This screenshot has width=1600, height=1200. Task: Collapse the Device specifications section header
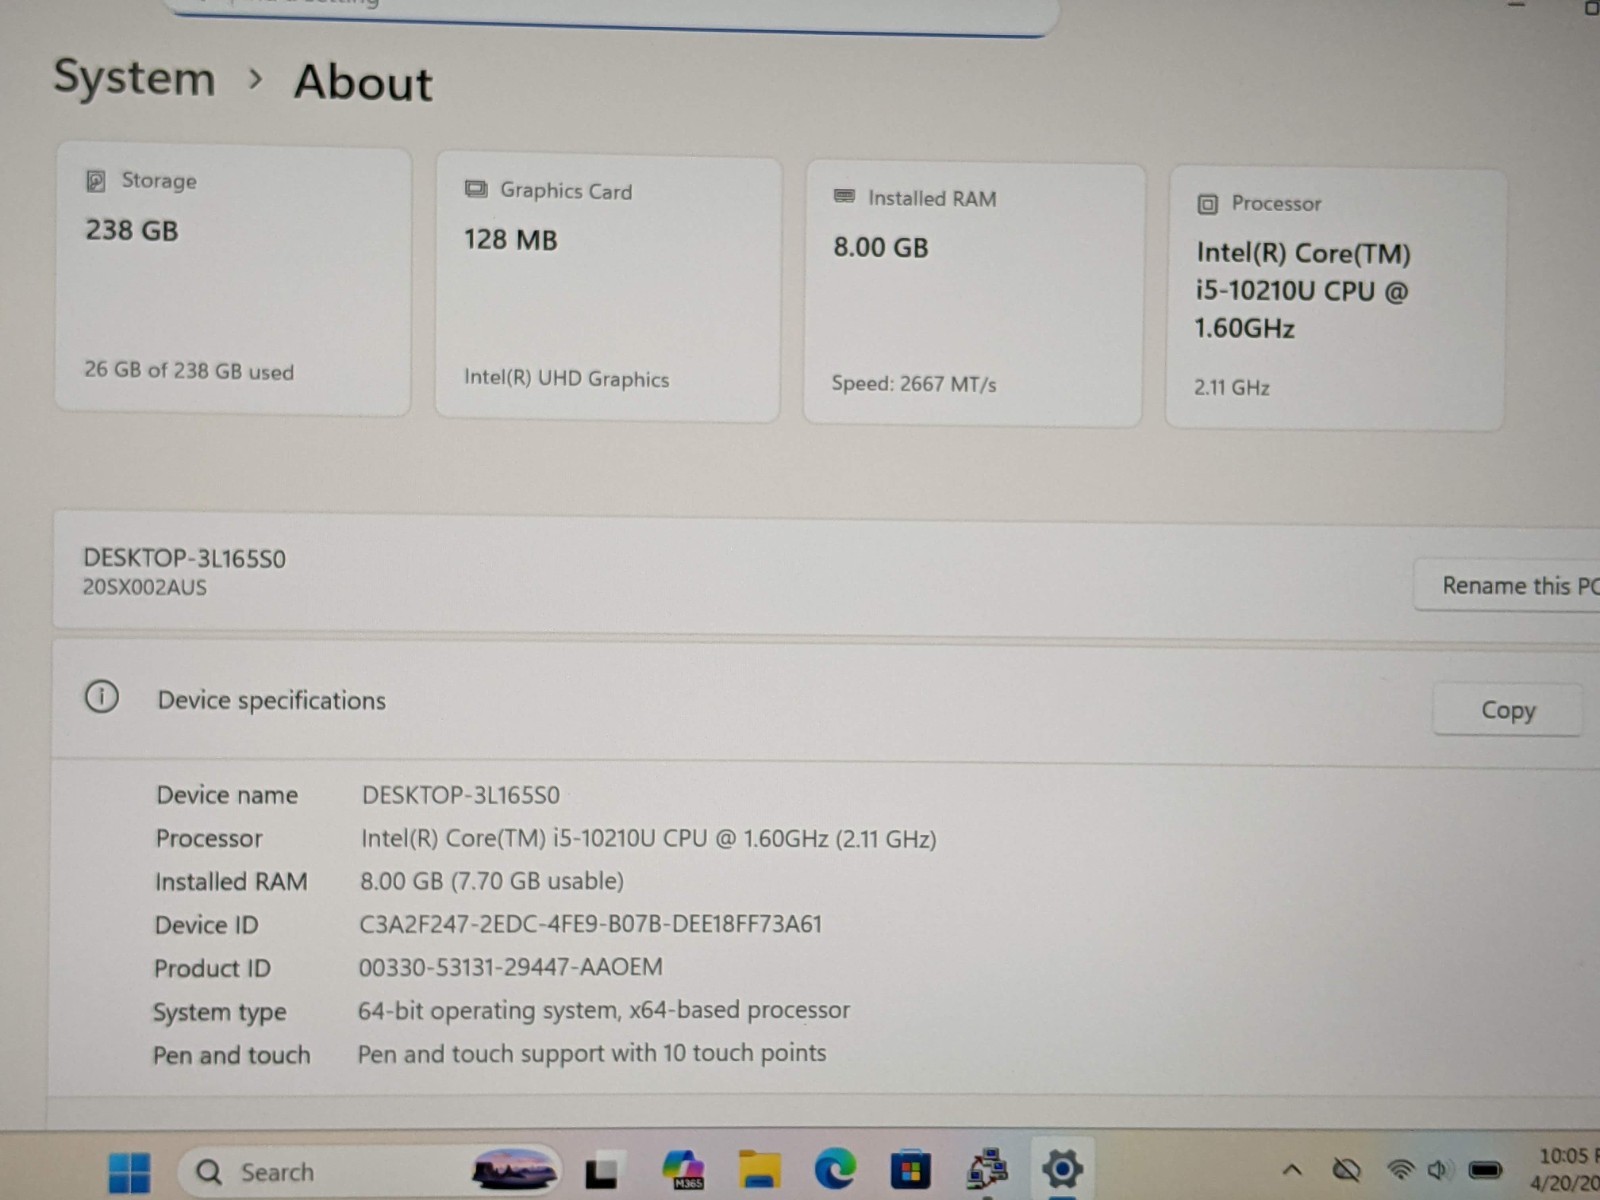click(826, 702)
